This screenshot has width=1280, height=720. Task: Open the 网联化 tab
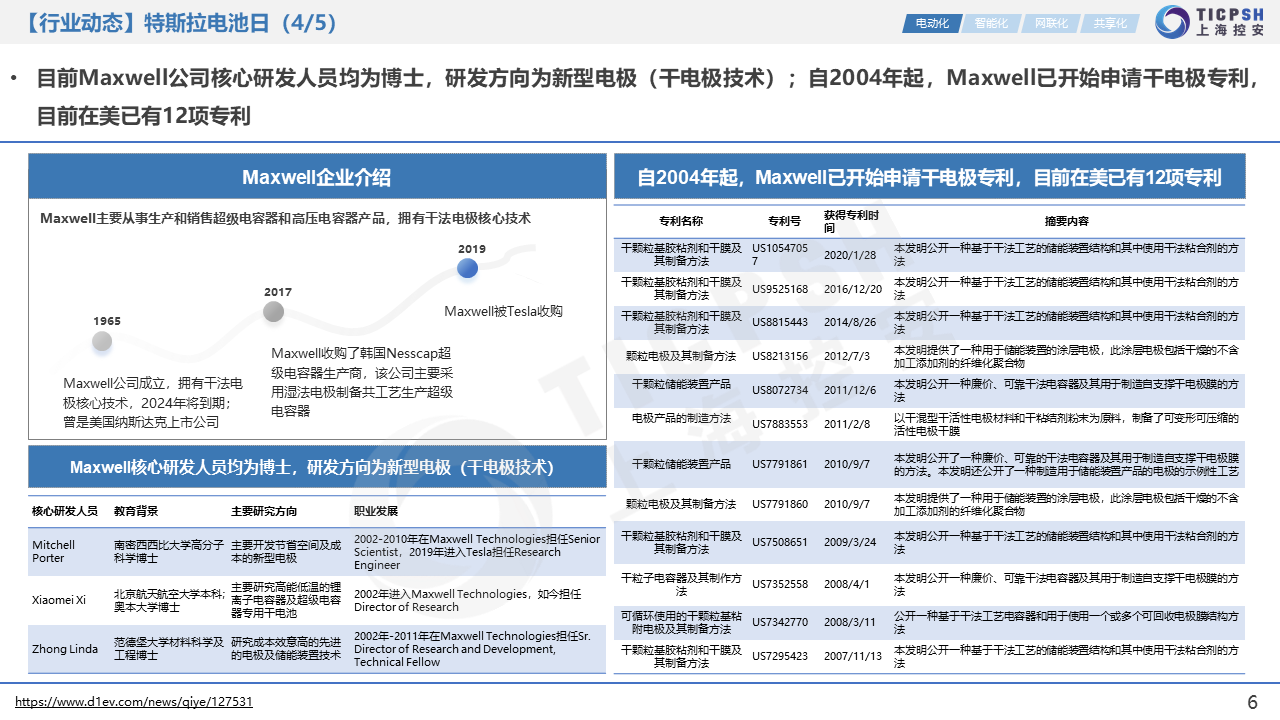(x=1050, y=23)
